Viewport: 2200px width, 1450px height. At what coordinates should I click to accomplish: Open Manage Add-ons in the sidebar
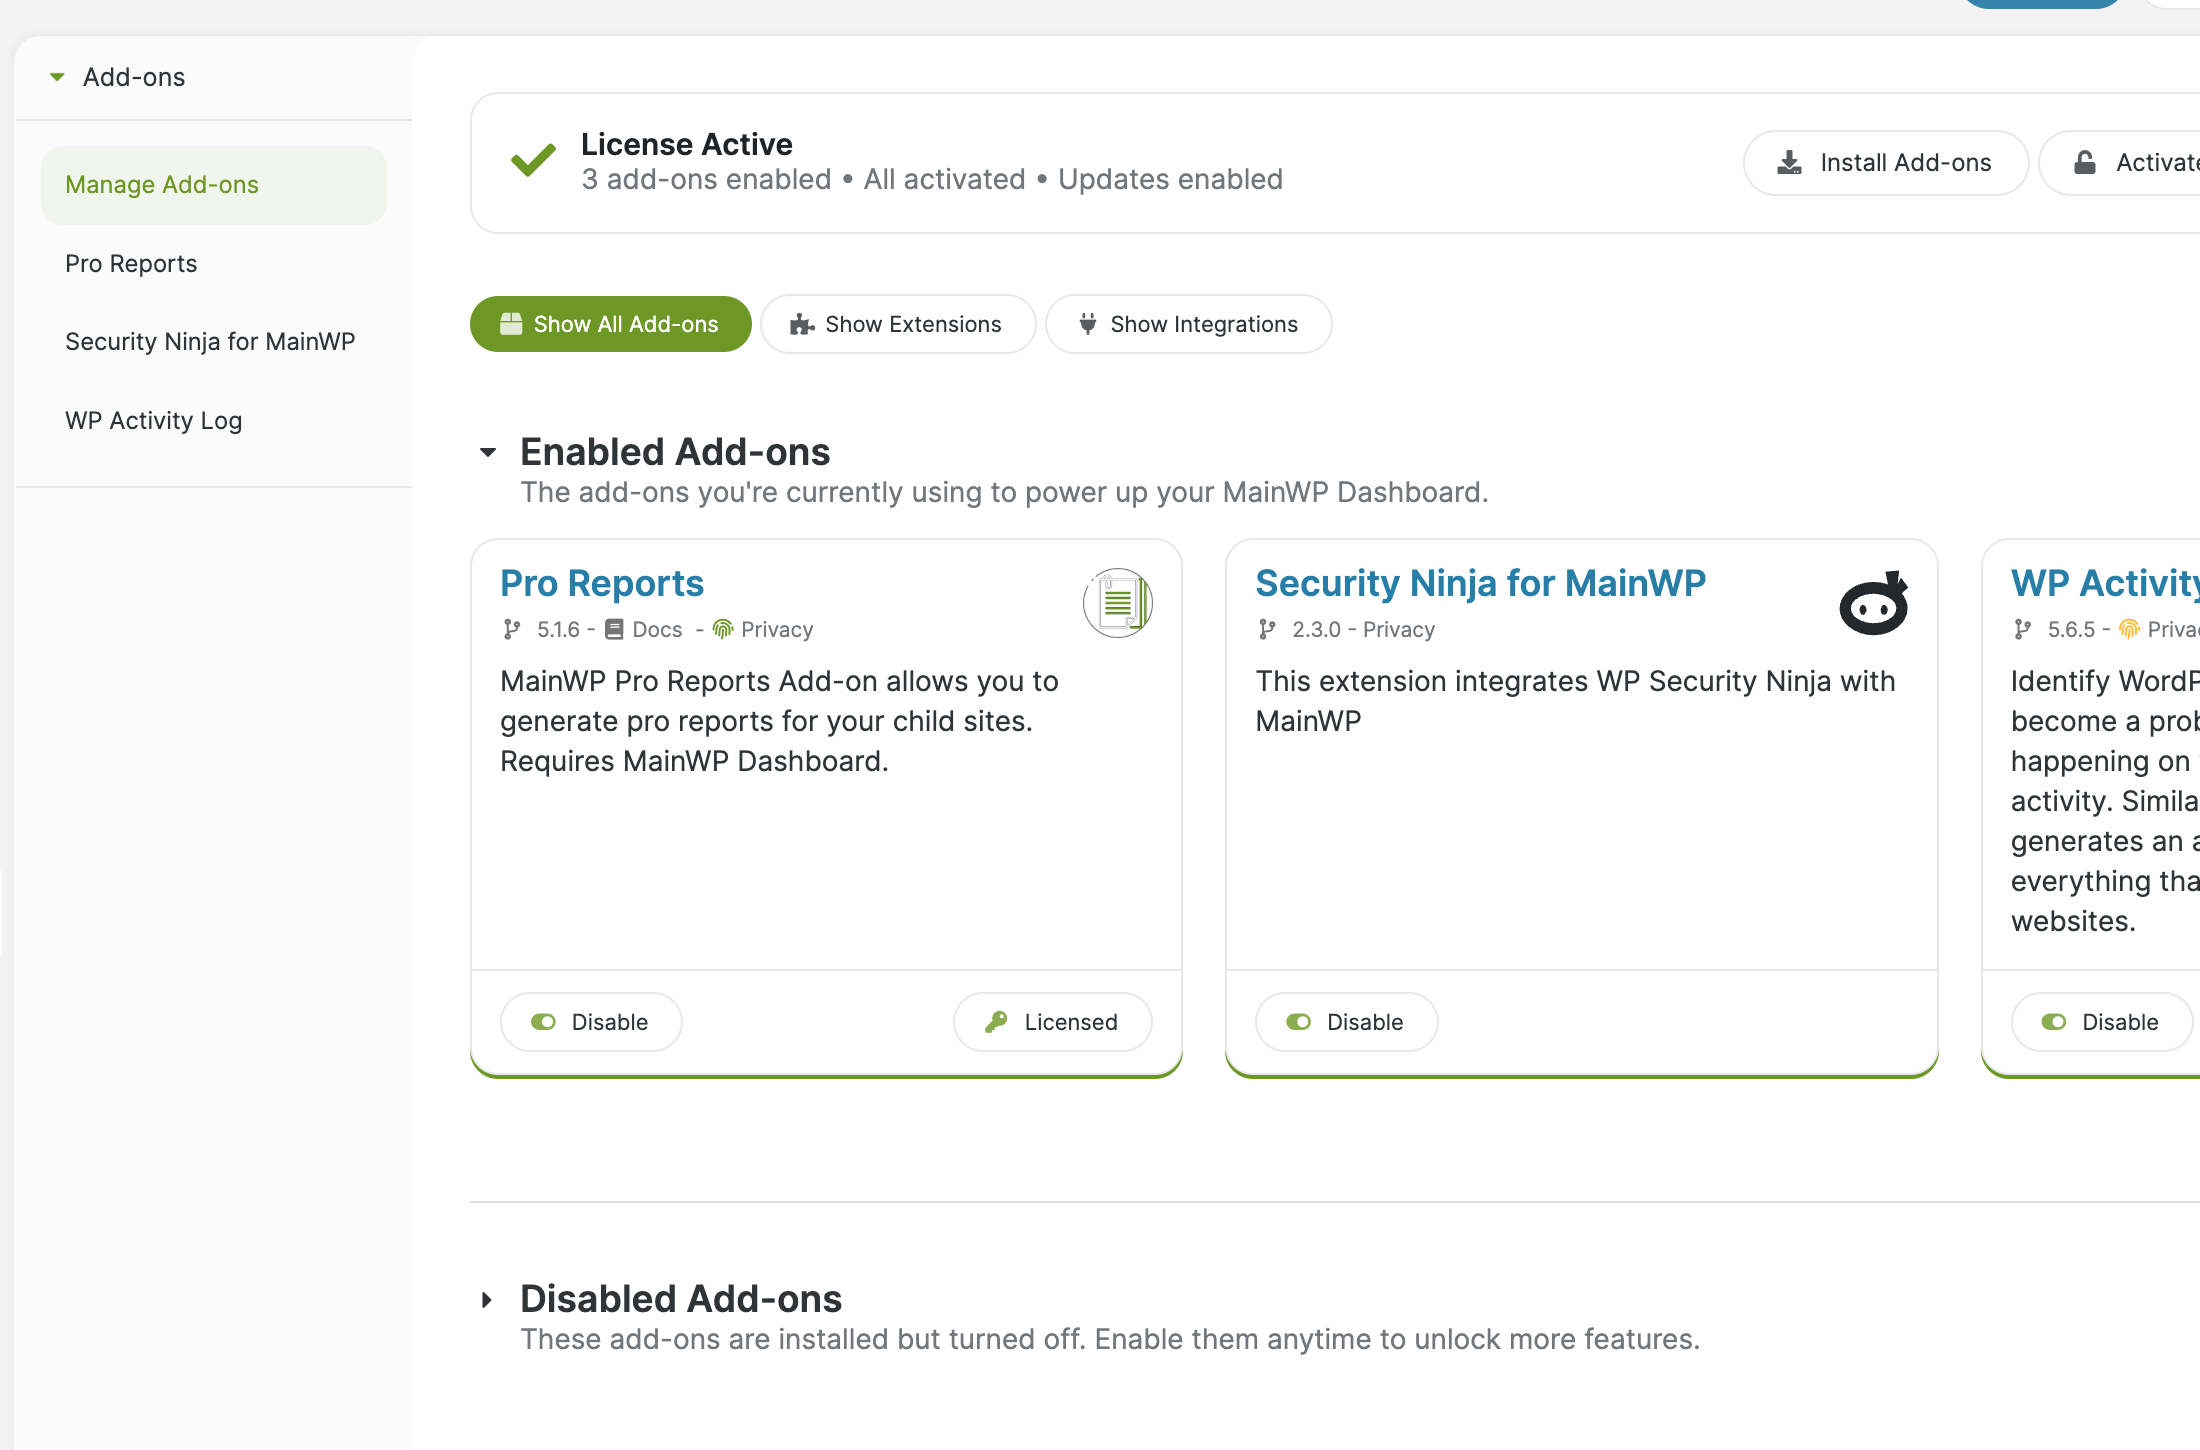click(214, 185)
